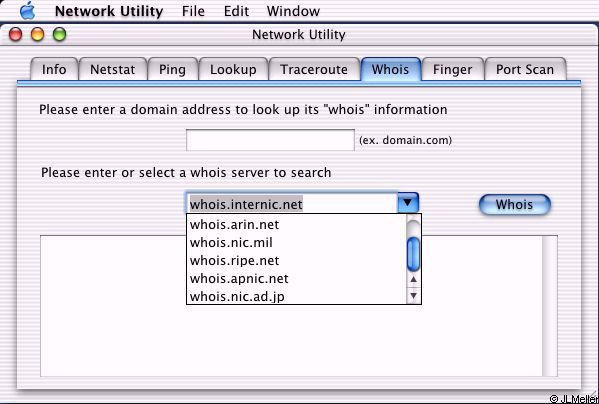The image size is (599, 404).
Task: Click the list scroll up arrow
Action: pyautogui.click(x=413, y=280)
